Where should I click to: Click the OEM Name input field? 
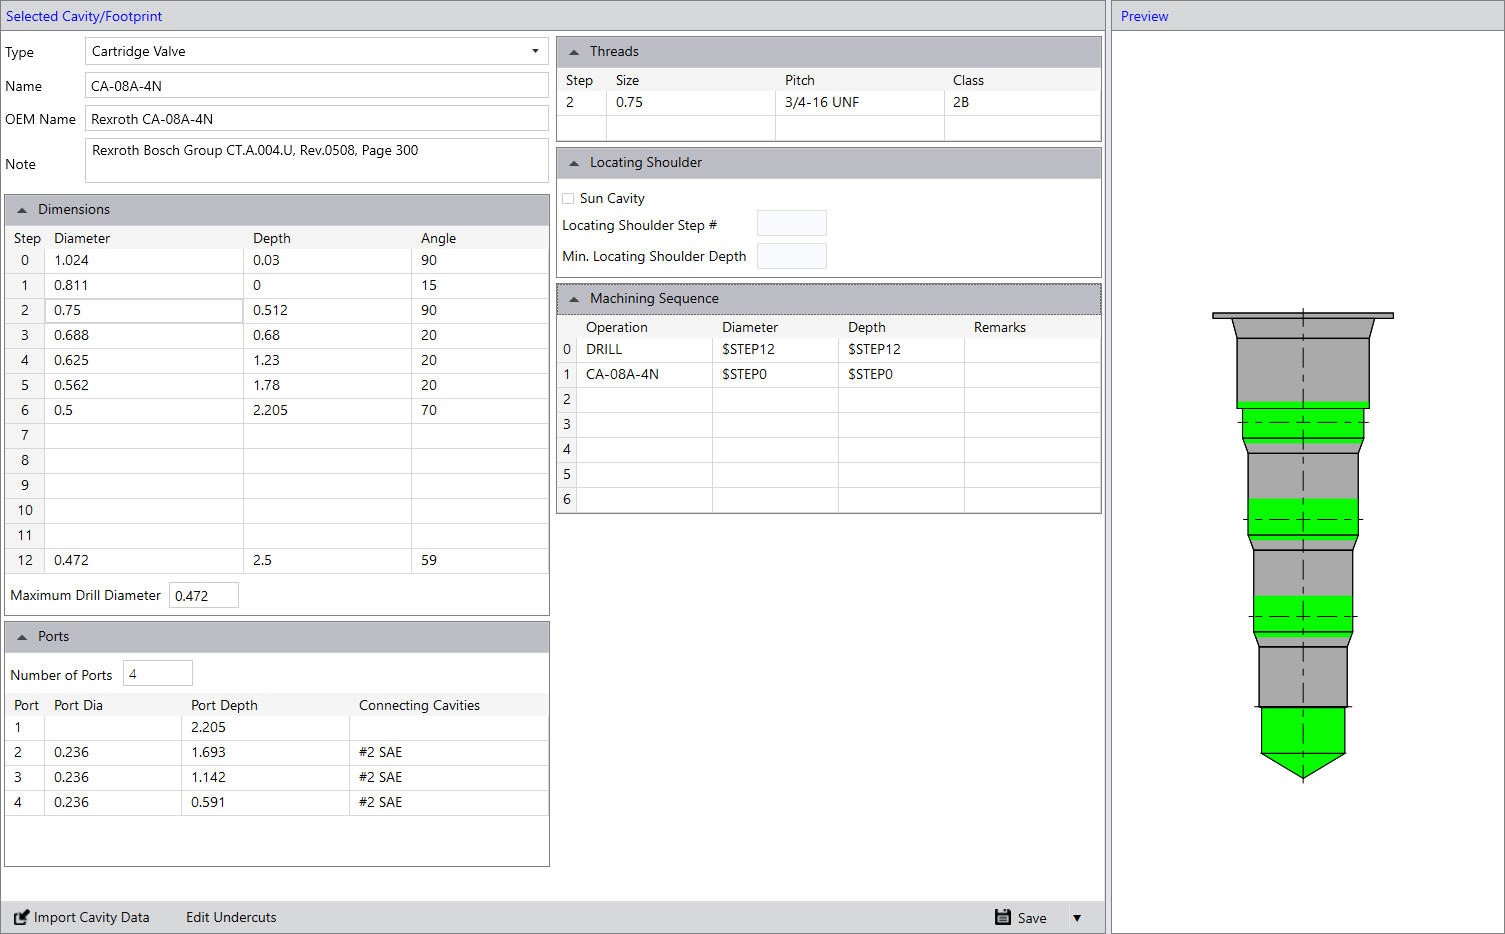pyautogui.click(x=316, y=119)
